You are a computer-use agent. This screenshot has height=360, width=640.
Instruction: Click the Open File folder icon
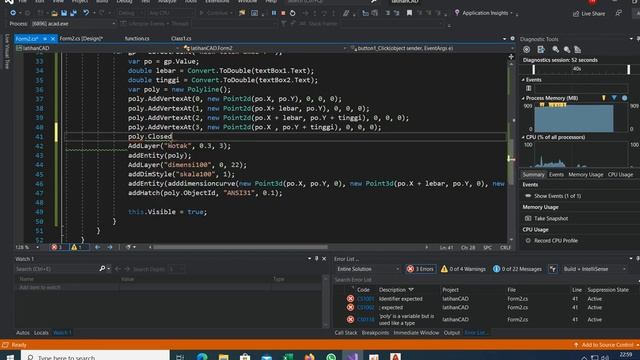click(x=54, y=13)
